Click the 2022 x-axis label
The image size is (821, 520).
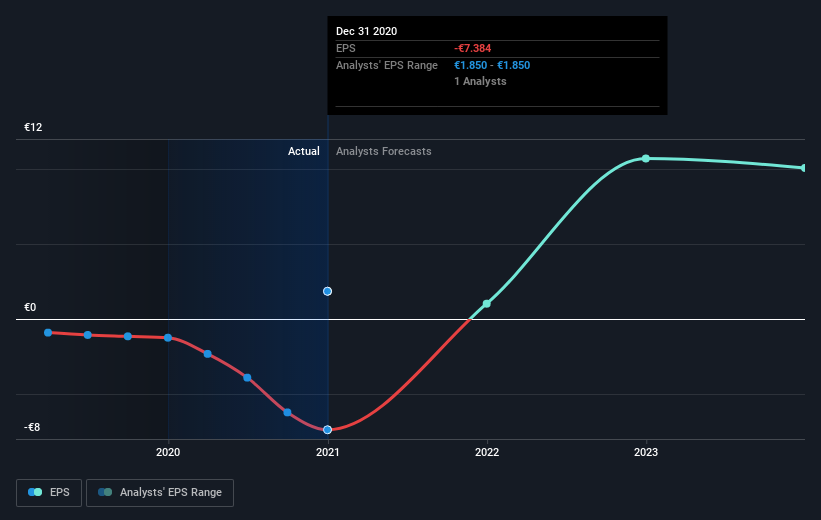pyautogui.click(x=487, y=452)
